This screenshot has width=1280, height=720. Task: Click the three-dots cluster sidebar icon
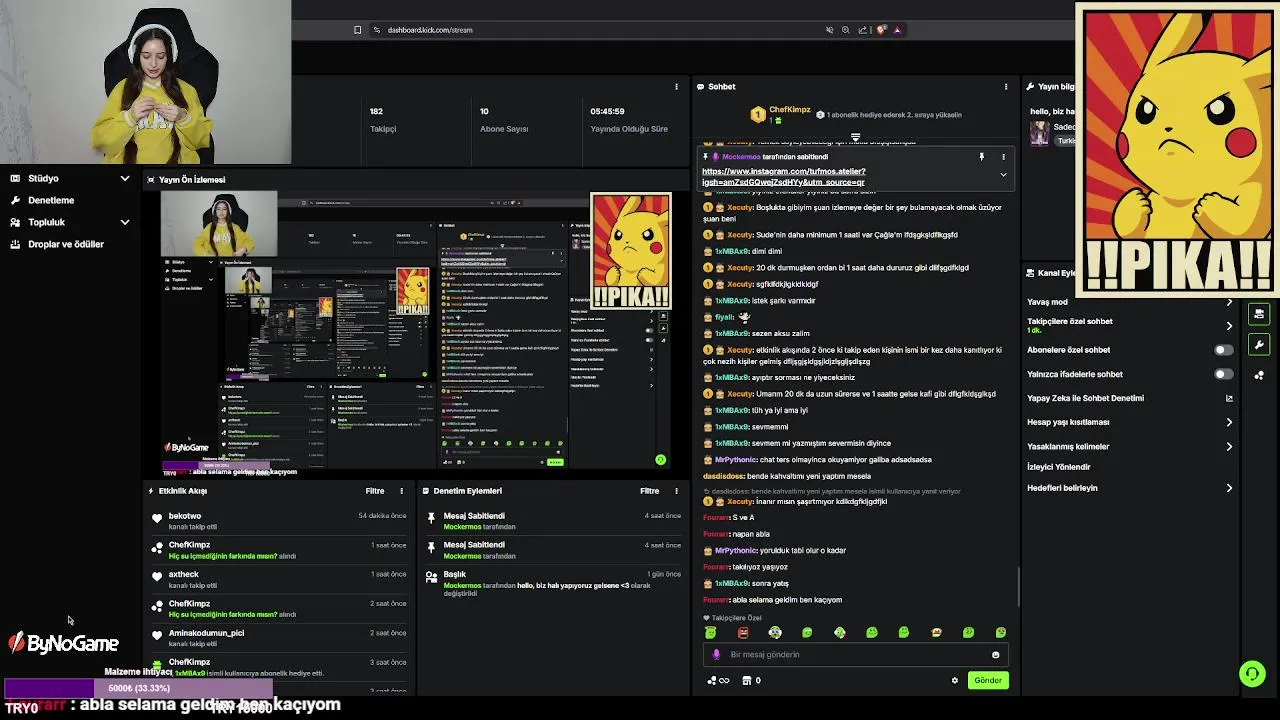1259,375
